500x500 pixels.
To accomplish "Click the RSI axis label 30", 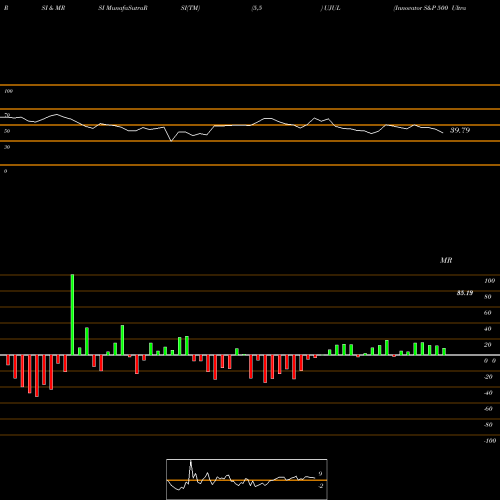I will 7,147.
